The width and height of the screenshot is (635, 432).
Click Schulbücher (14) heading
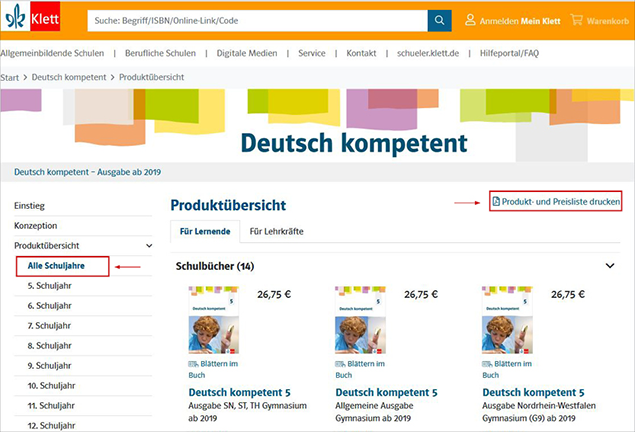pyautogui.click(x=215, y=266)
